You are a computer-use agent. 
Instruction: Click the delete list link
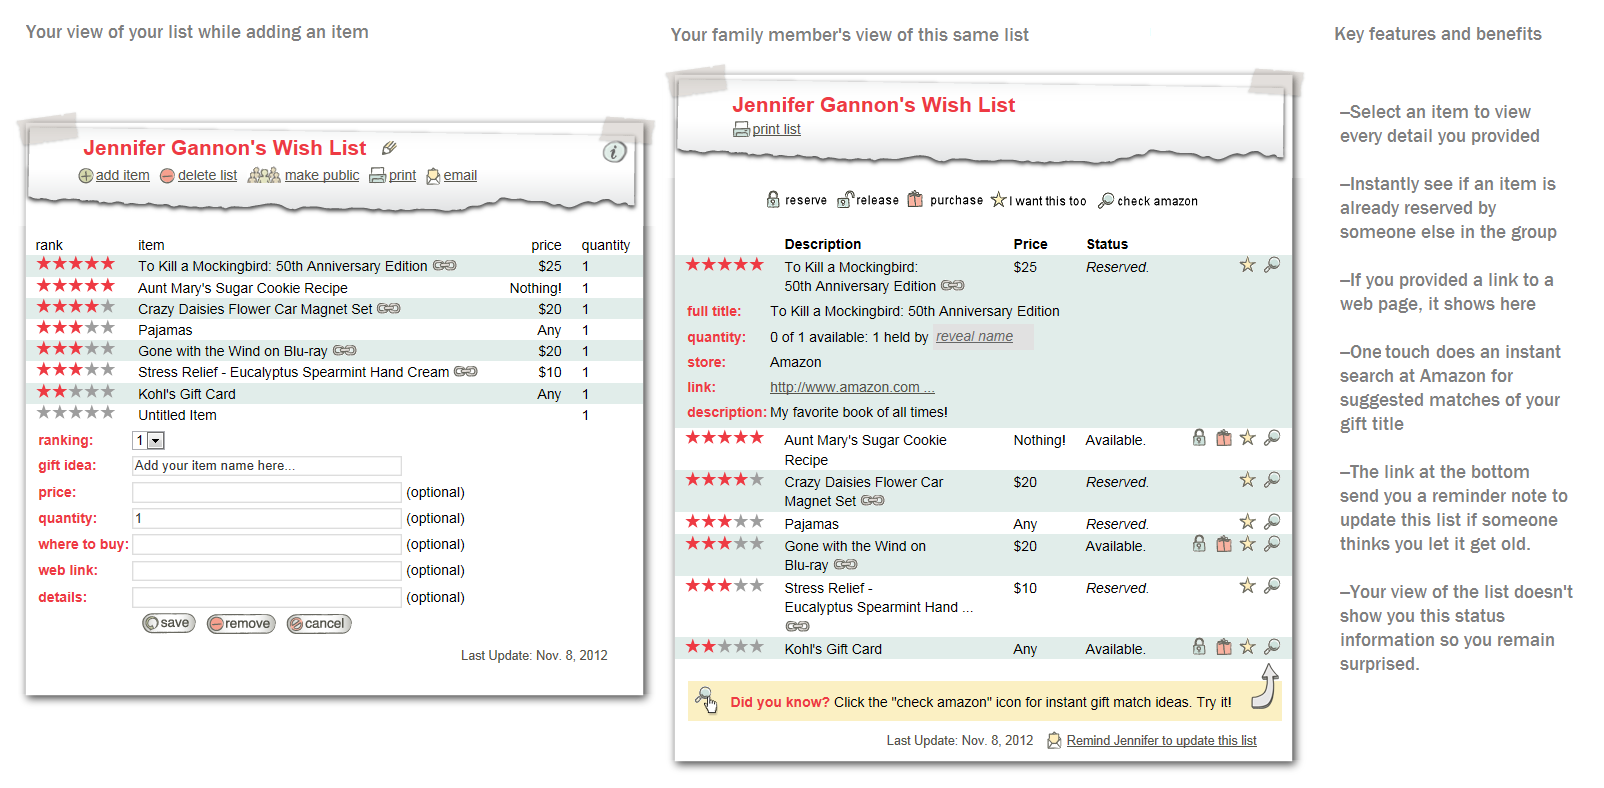(198, 176)
